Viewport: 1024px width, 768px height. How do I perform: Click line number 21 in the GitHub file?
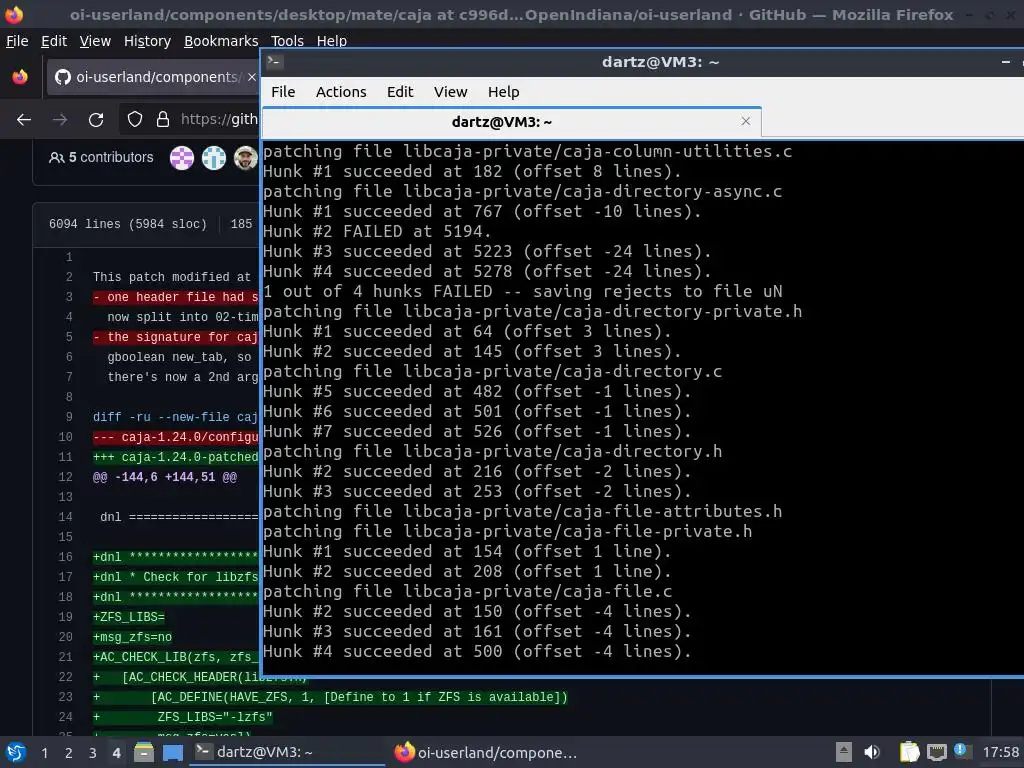pyautogui.click(x=65, y=657)
